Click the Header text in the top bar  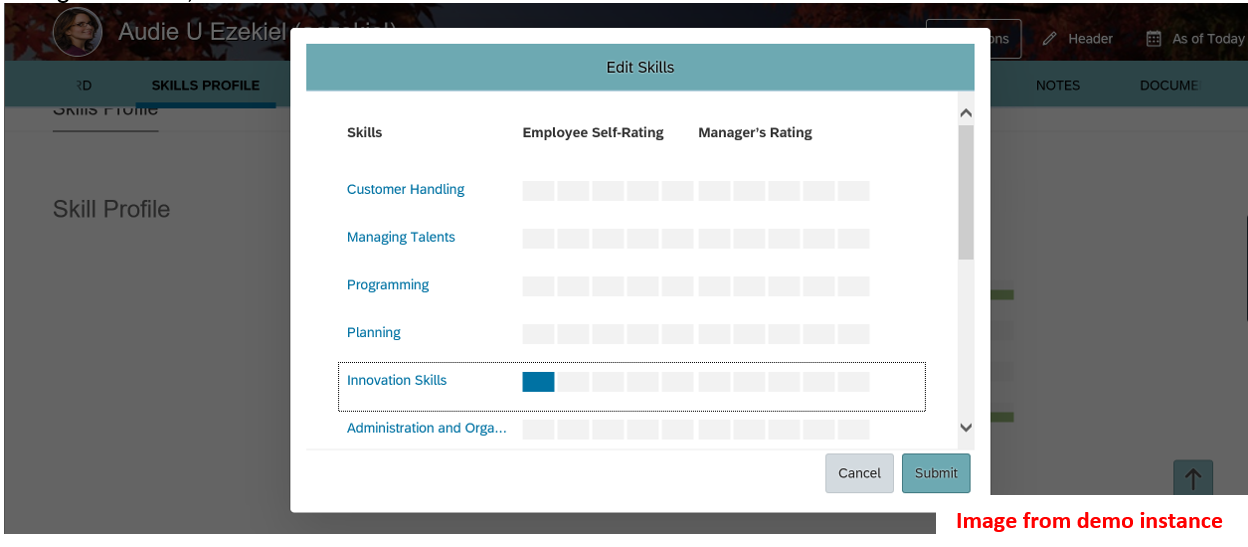tap(1090, 39)
